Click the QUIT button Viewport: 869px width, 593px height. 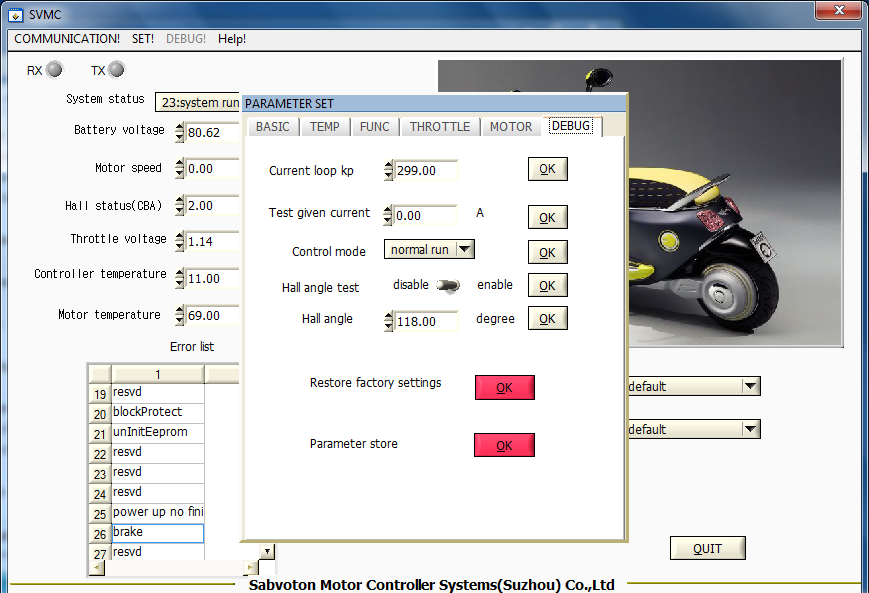pyautogui.click(x=708, y=548)
